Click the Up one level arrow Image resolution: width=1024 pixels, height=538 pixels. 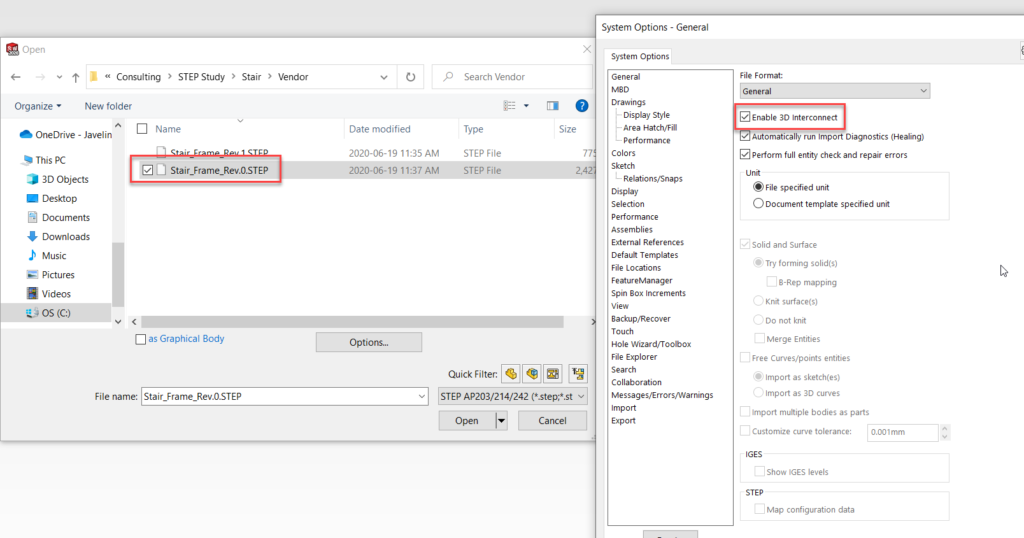point(76,77)
